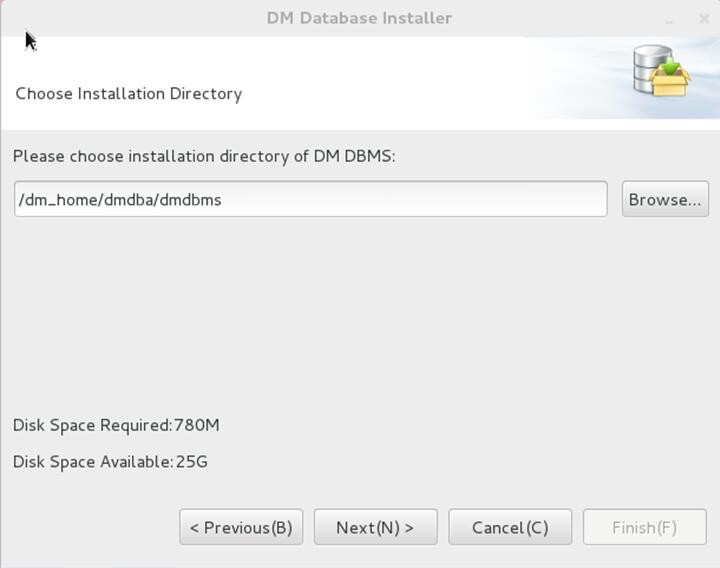720x568 pixels.
Task: Close the DM Database Installer window
Action: pyautogui.click(x=704, y=19)
